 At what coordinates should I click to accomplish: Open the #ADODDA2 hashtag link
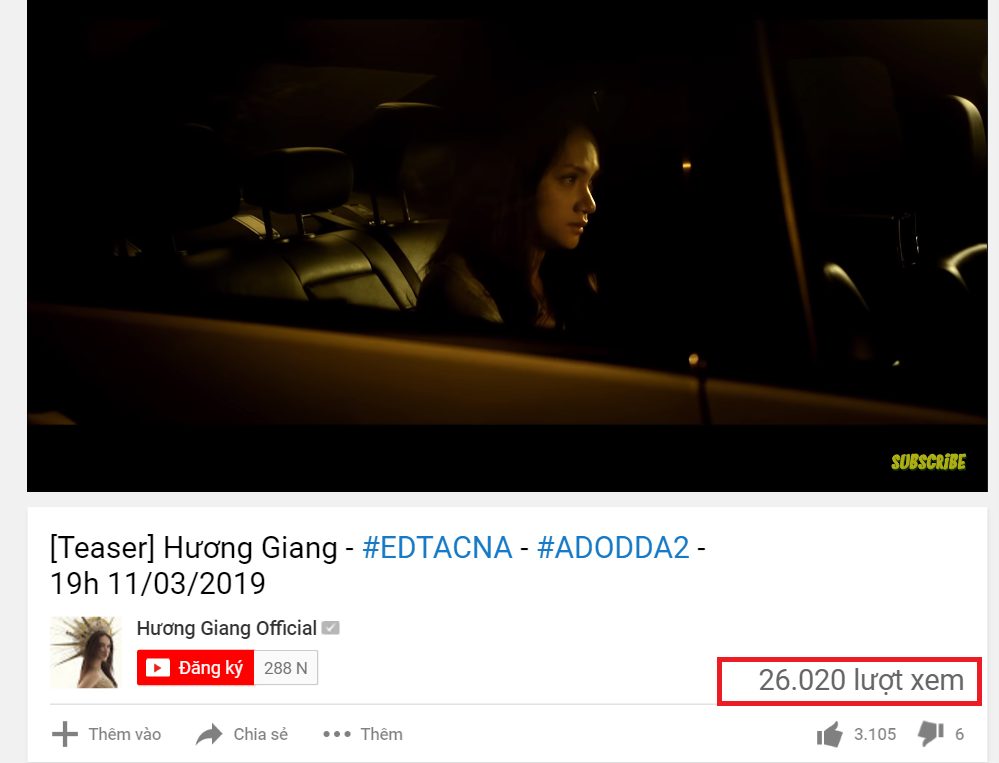tap(613, 548)
